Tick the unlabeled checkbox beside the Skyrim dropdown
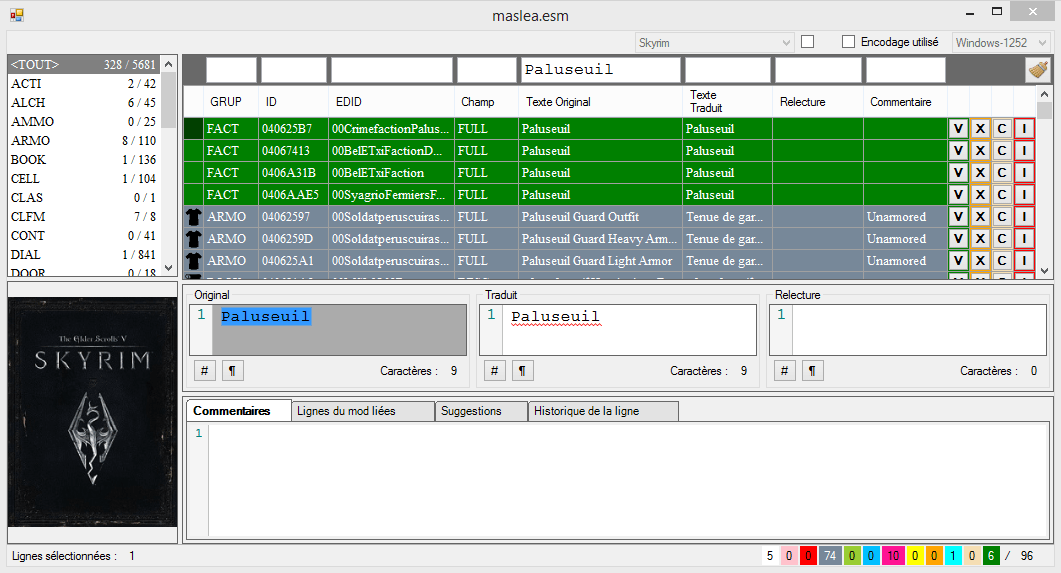This screenshot has width=1061, height=573. point(808,42)
